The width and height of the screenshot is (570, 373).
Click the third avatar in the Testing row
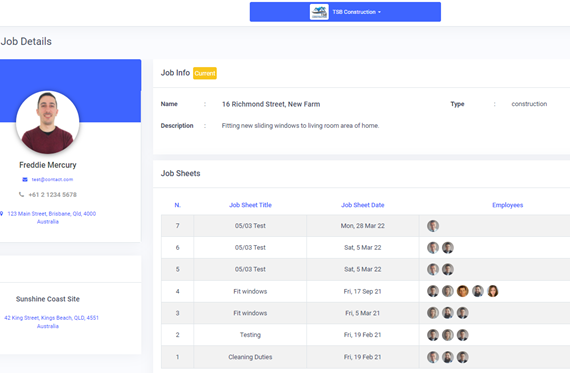463,335
